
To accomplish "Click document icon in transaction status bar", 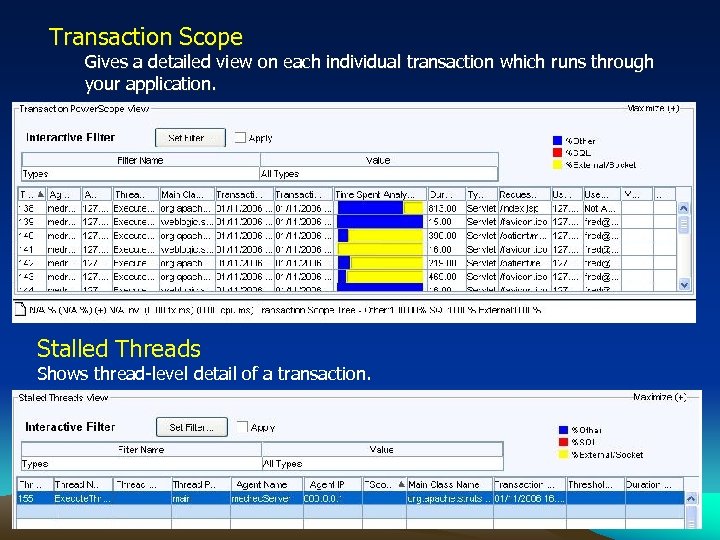I will [x=21, y=309].
